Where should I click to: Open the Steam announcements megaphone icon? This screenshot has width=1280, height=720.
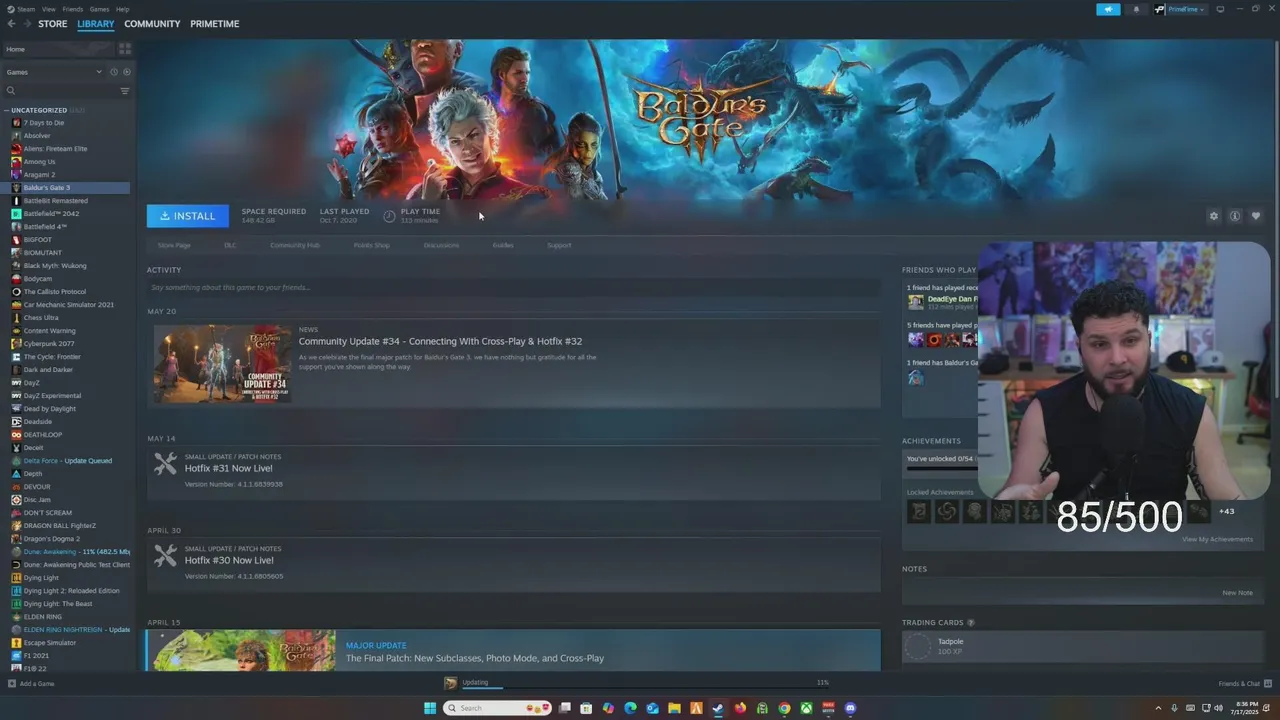point(1108,9)
